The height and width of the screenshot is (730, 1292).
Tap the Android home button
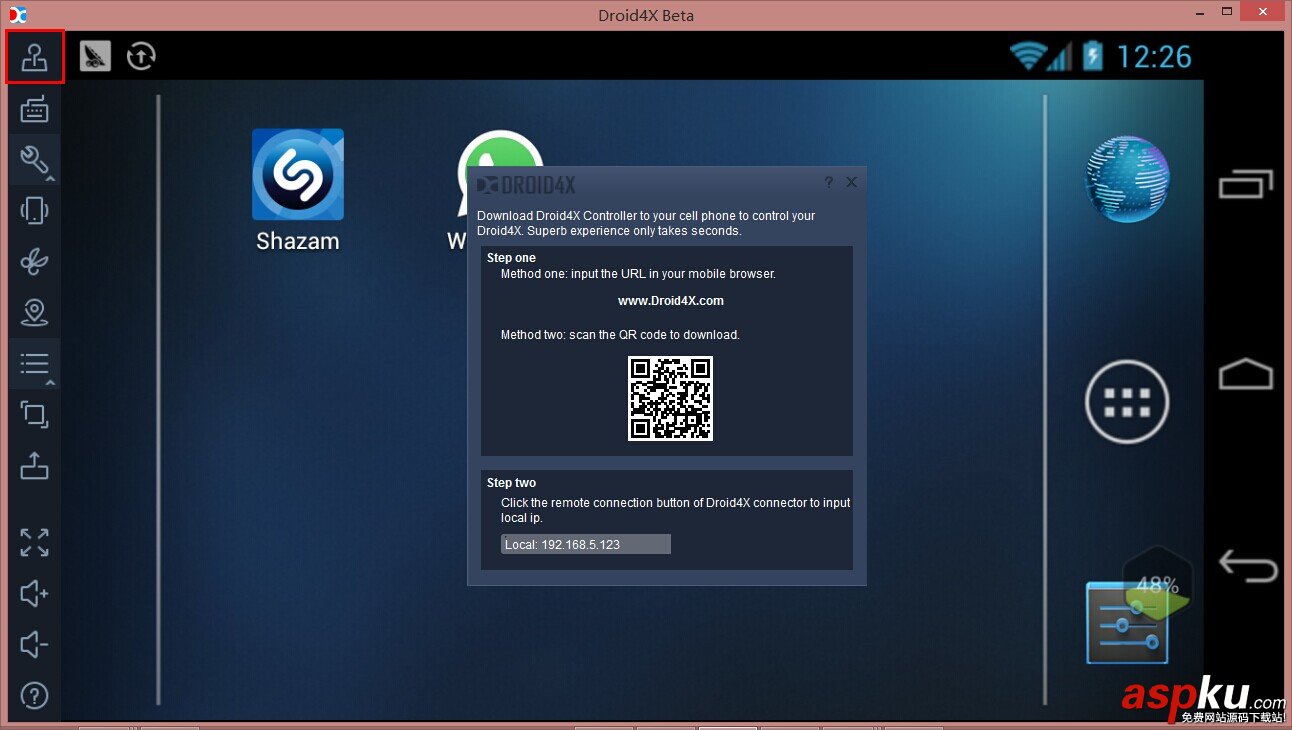point(1246,374)
